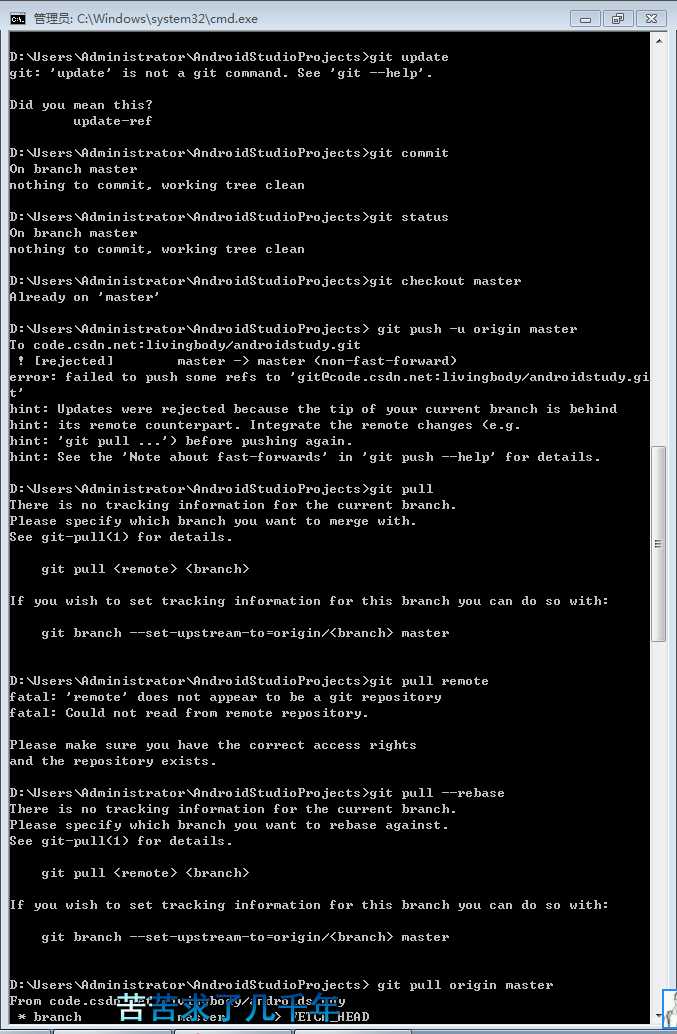Click the scrollbar track above the thumb
The height and width of the screenshot is (1034, 677).
[659, 247]
